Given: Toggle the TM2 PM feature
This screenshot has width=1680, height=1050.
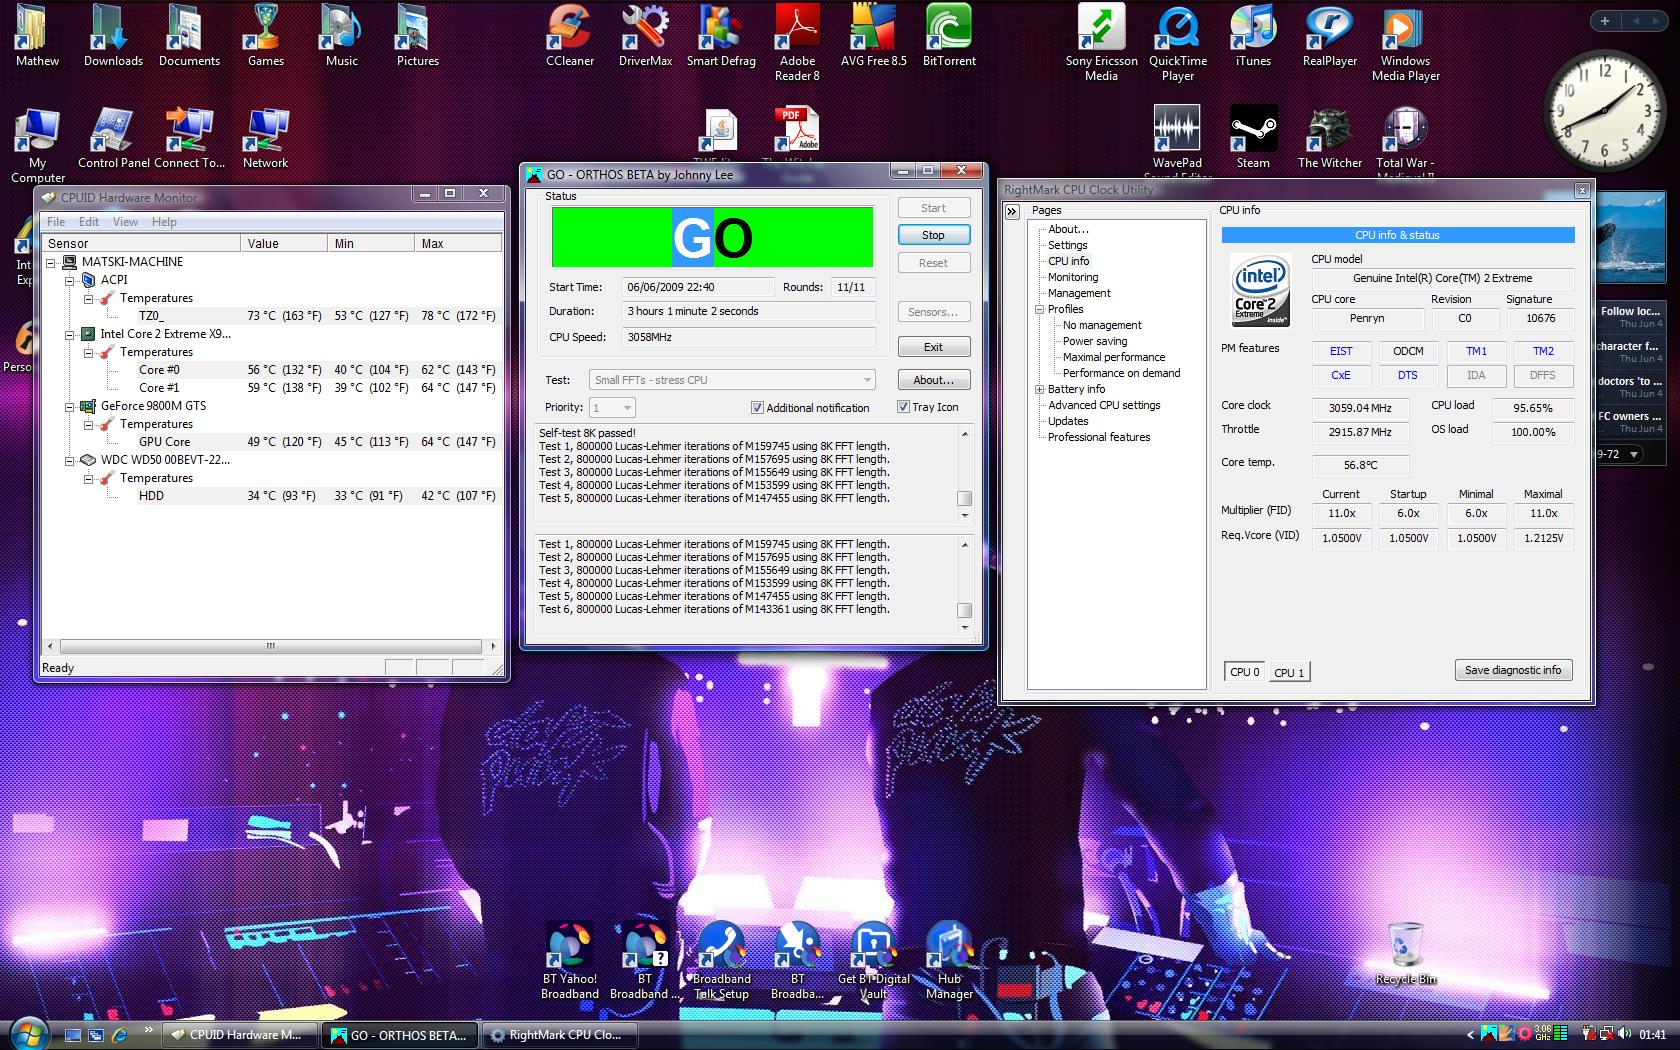Looking at the screenshot, I should [1543, 351].
